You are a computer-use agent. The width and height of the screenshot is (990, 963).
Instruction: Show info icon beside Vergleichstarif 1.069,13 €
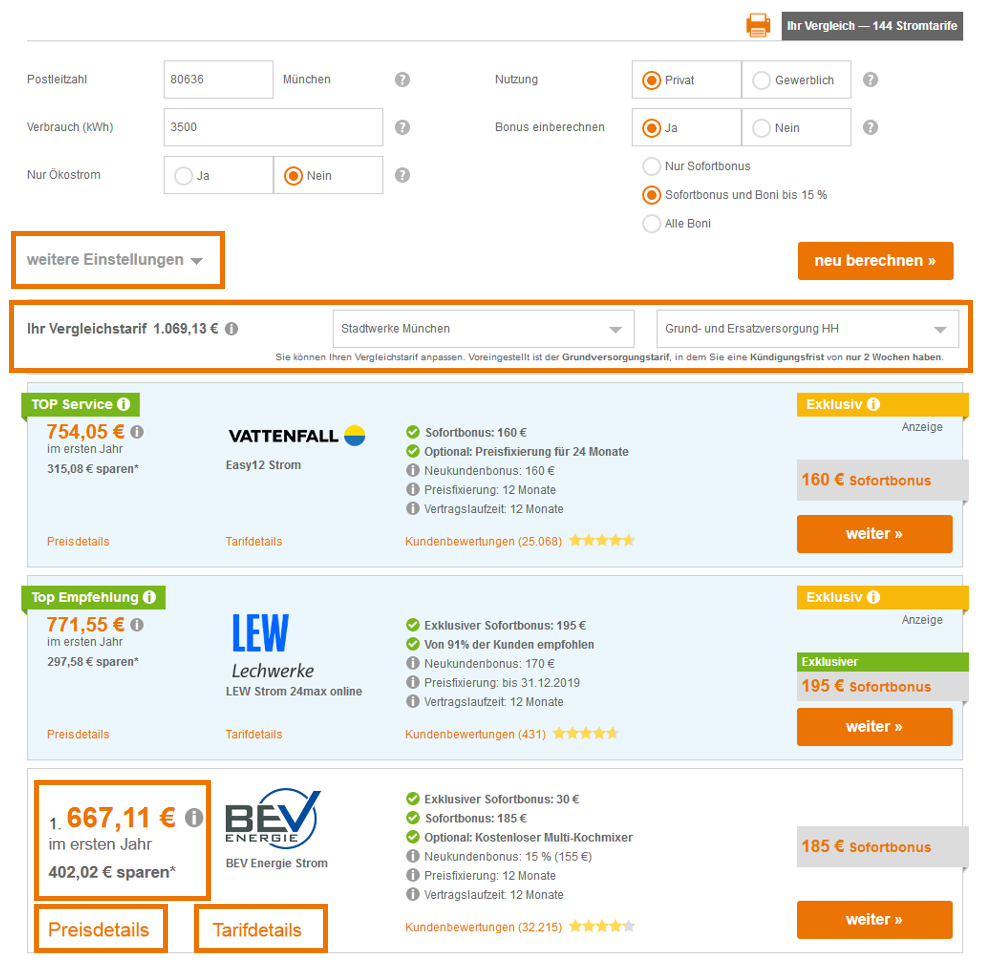click(x=232, y=328)
